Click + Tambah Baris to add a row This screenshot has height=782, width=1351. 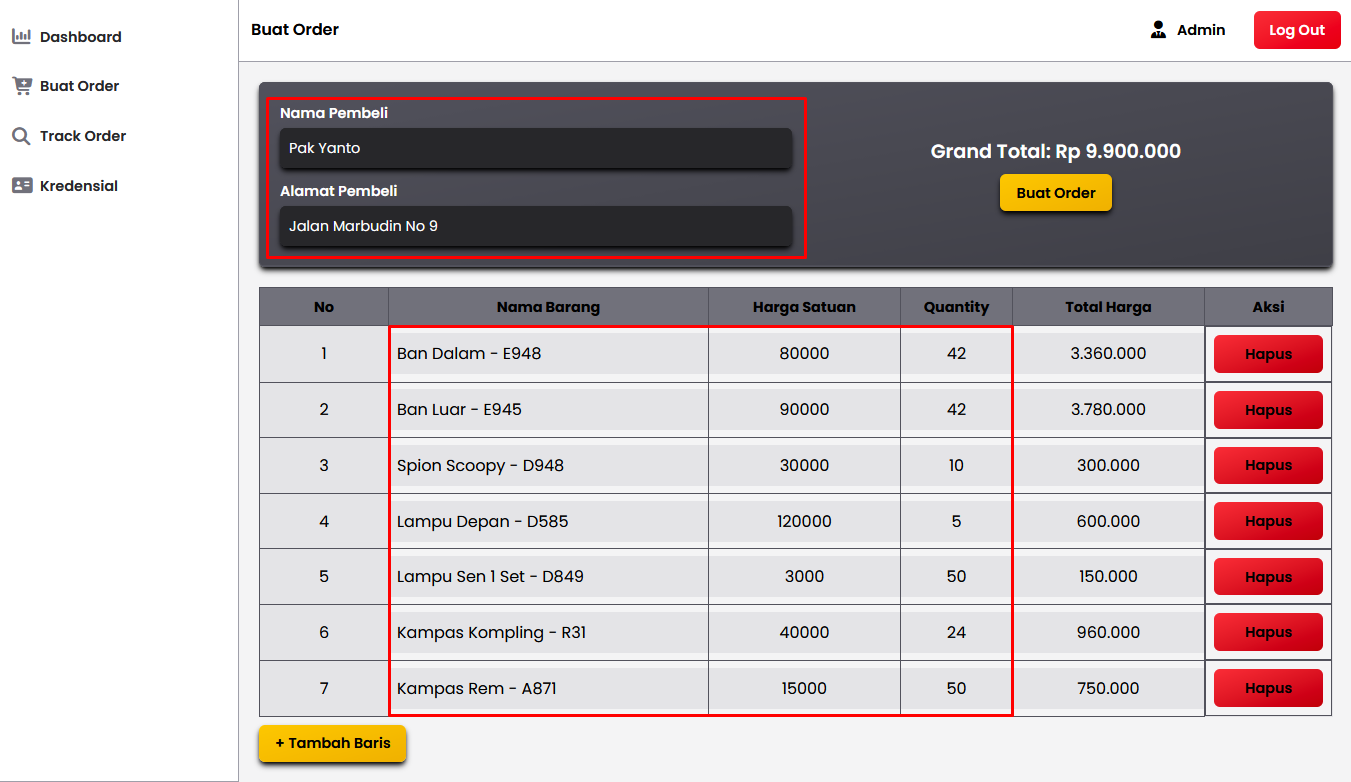[332, 744]
